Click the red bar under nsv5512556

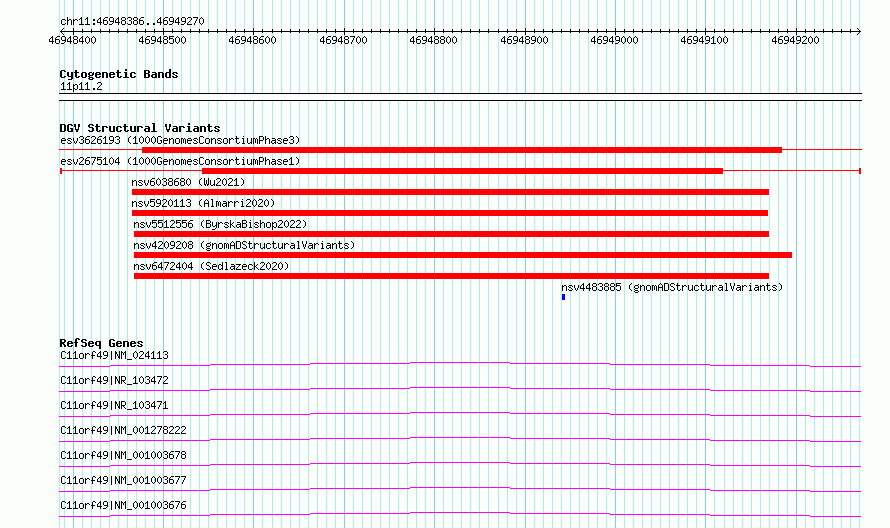coord(451,234)
